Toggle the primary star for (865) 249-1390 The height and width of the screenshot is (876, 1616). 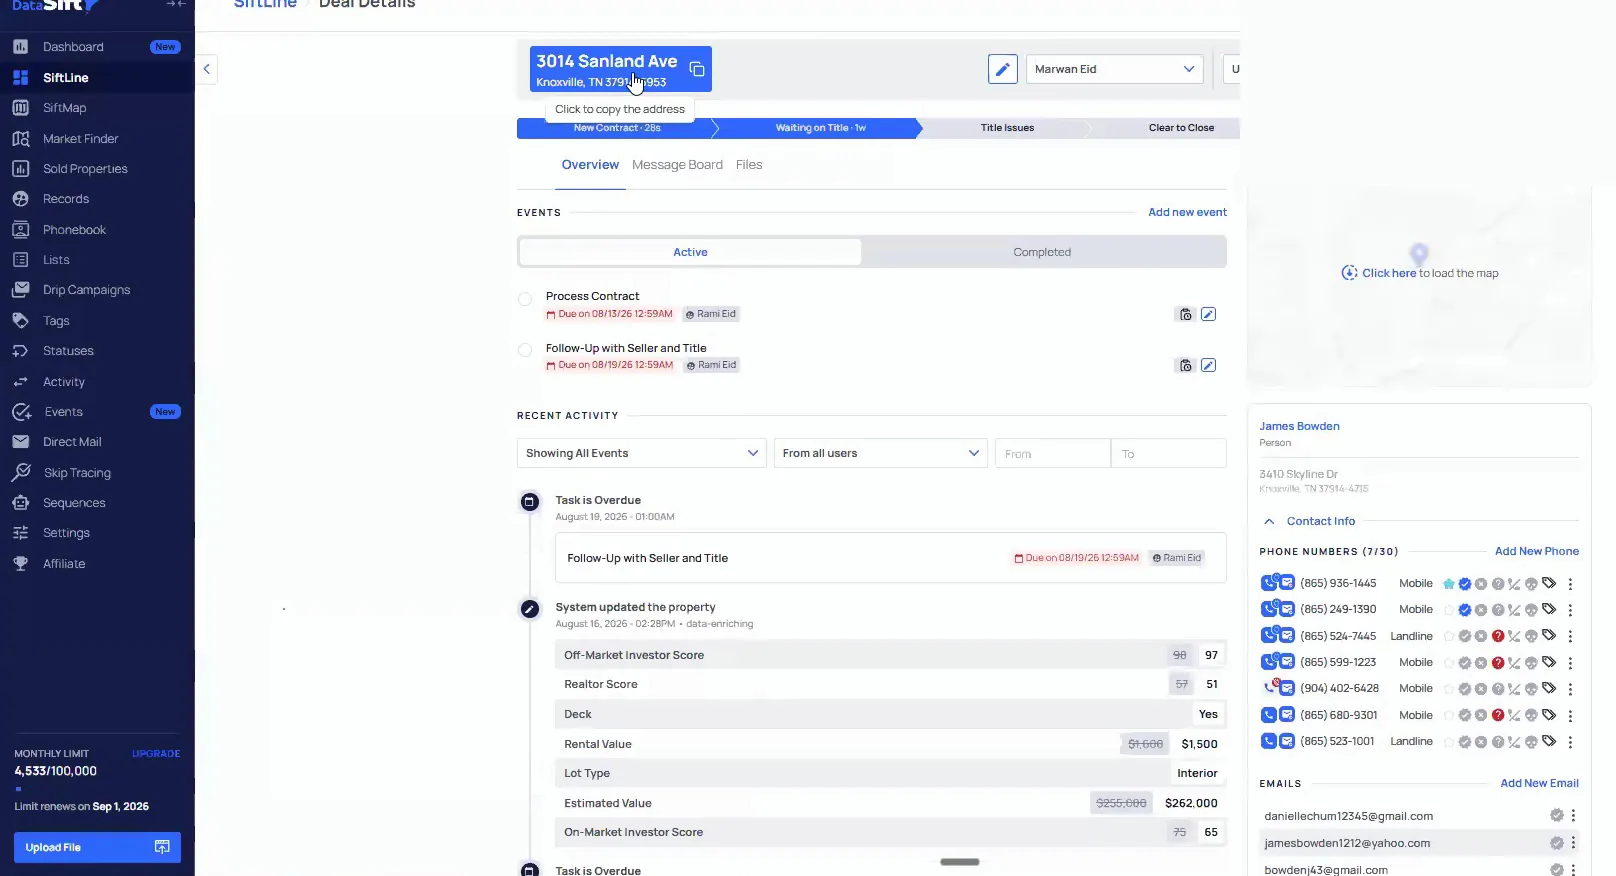(x=1448, y=610)
